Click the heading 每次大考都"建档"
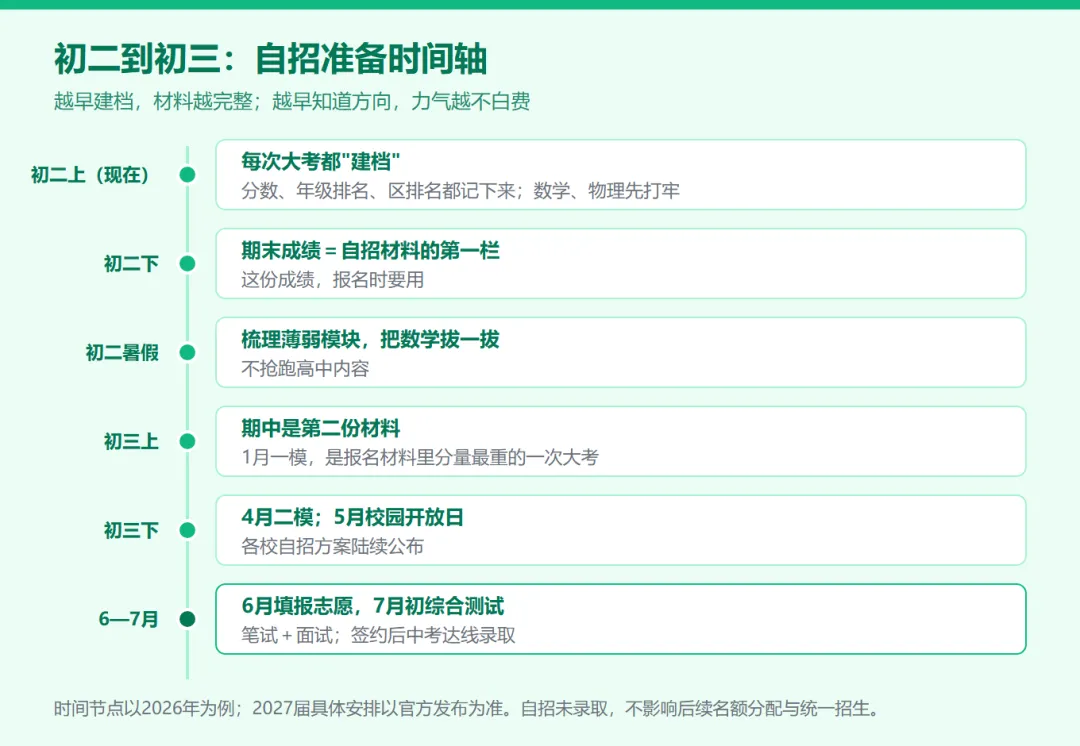1080x746 pixels. [x=320, y=161]
